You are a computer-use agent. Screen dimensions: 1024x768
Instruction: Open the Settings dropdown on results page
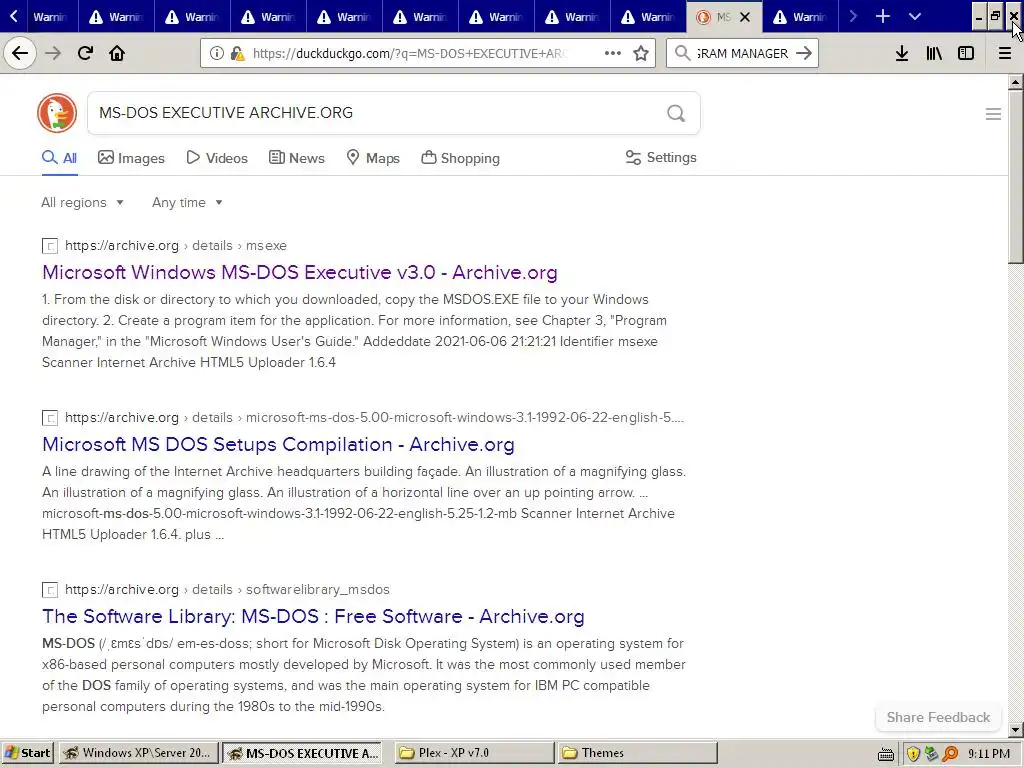pos(661,157)
